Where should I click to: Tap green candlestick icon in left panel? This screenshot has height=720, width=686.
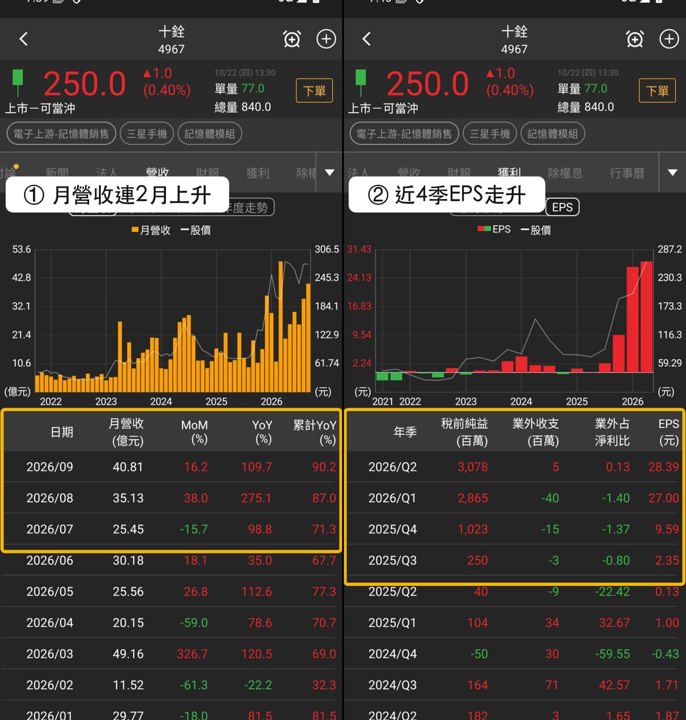click(18, 82)
